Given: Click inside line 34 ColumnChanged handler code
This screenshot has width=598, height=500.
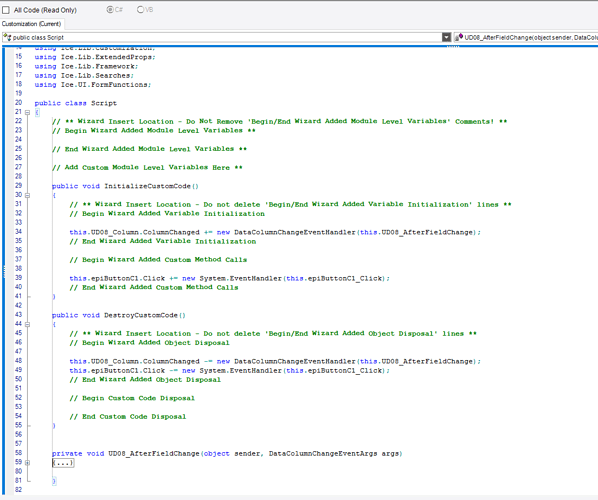Looking at the screenshot, I should tap(275, 232).
